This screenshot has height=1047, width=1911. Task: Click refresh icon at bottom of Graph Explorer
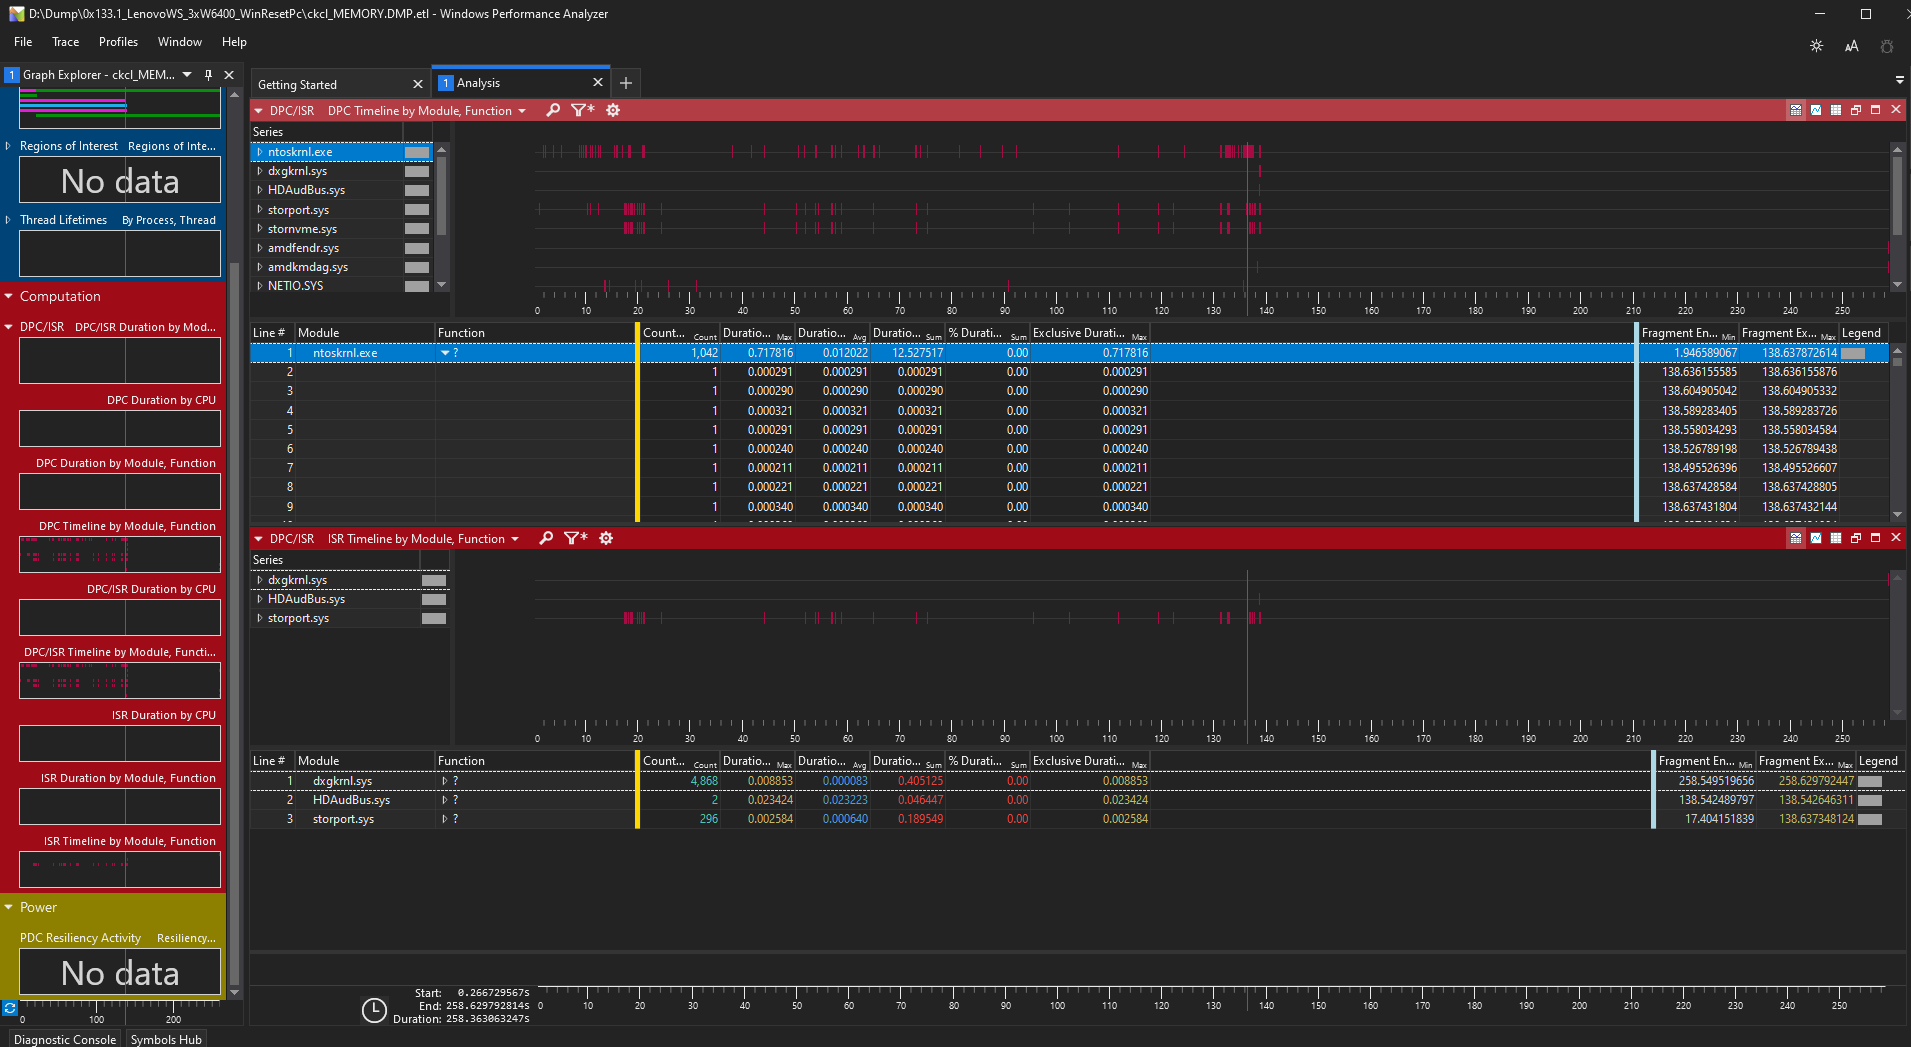pyautogui.click(x=10, y=1008)
